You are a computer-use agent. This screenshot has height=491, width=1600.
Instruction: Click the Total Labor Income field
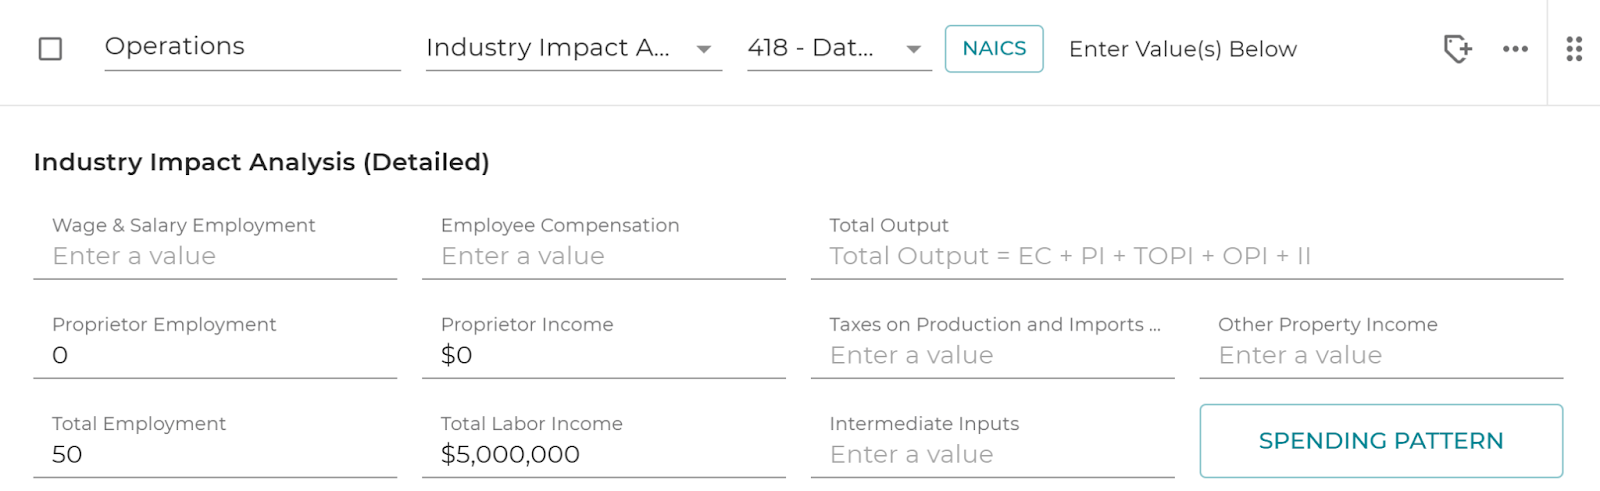tap(604, 442)
